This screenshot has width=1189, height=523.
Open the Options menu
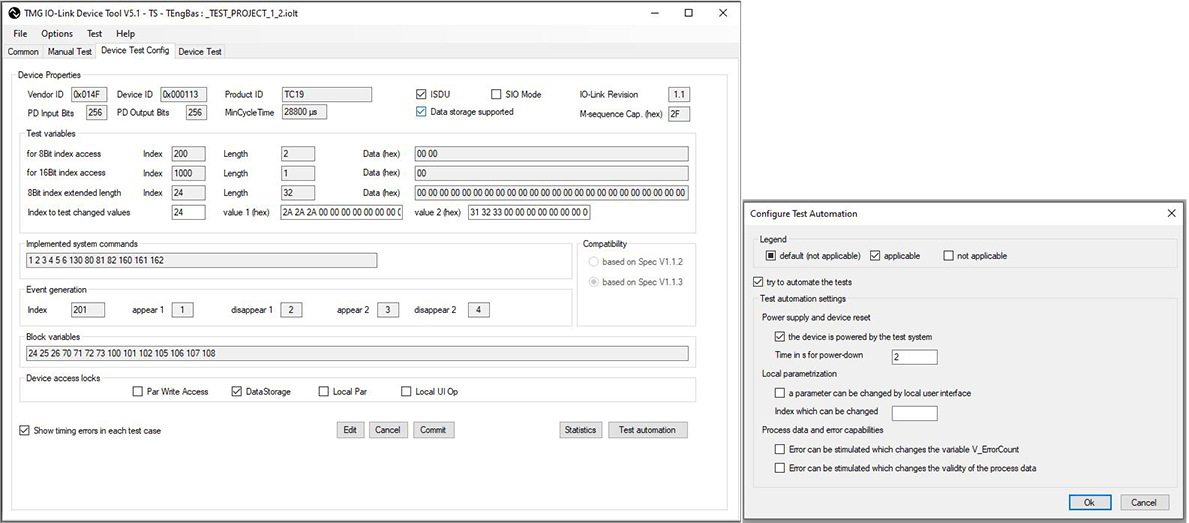click(57, 33)
